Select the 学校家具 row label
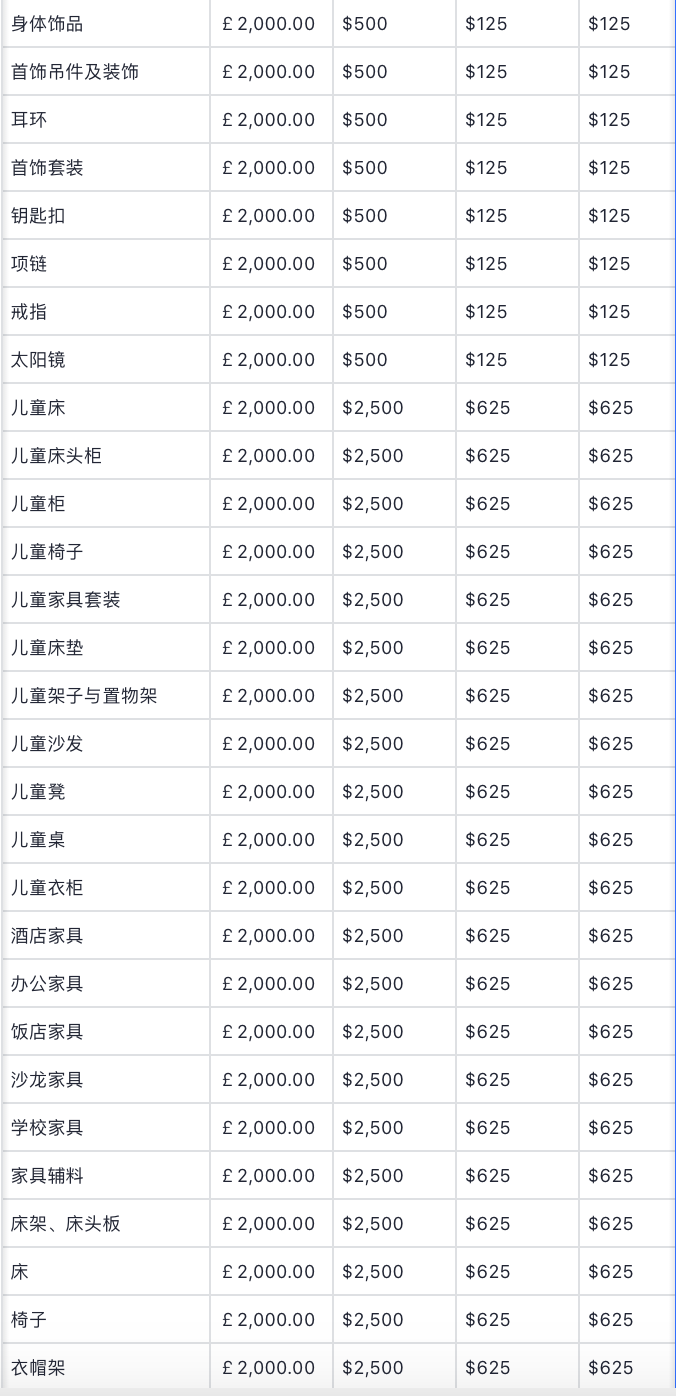 point(47,1128)
